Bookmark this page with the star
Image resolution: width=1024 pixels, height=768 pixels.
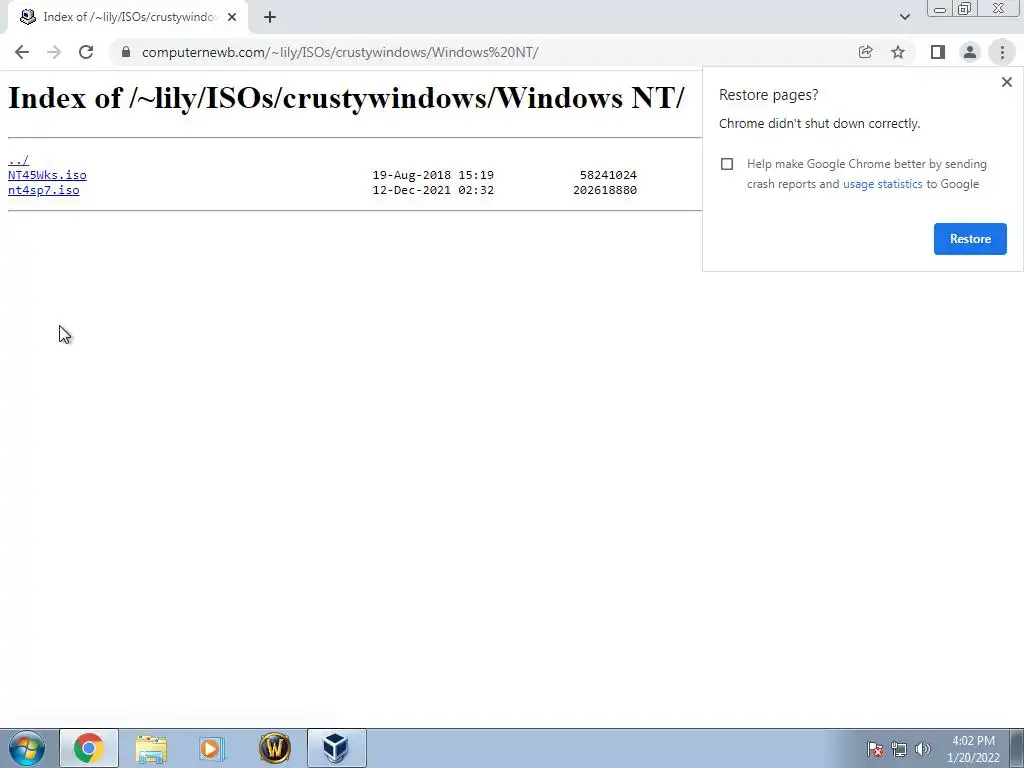coord(898,52)
